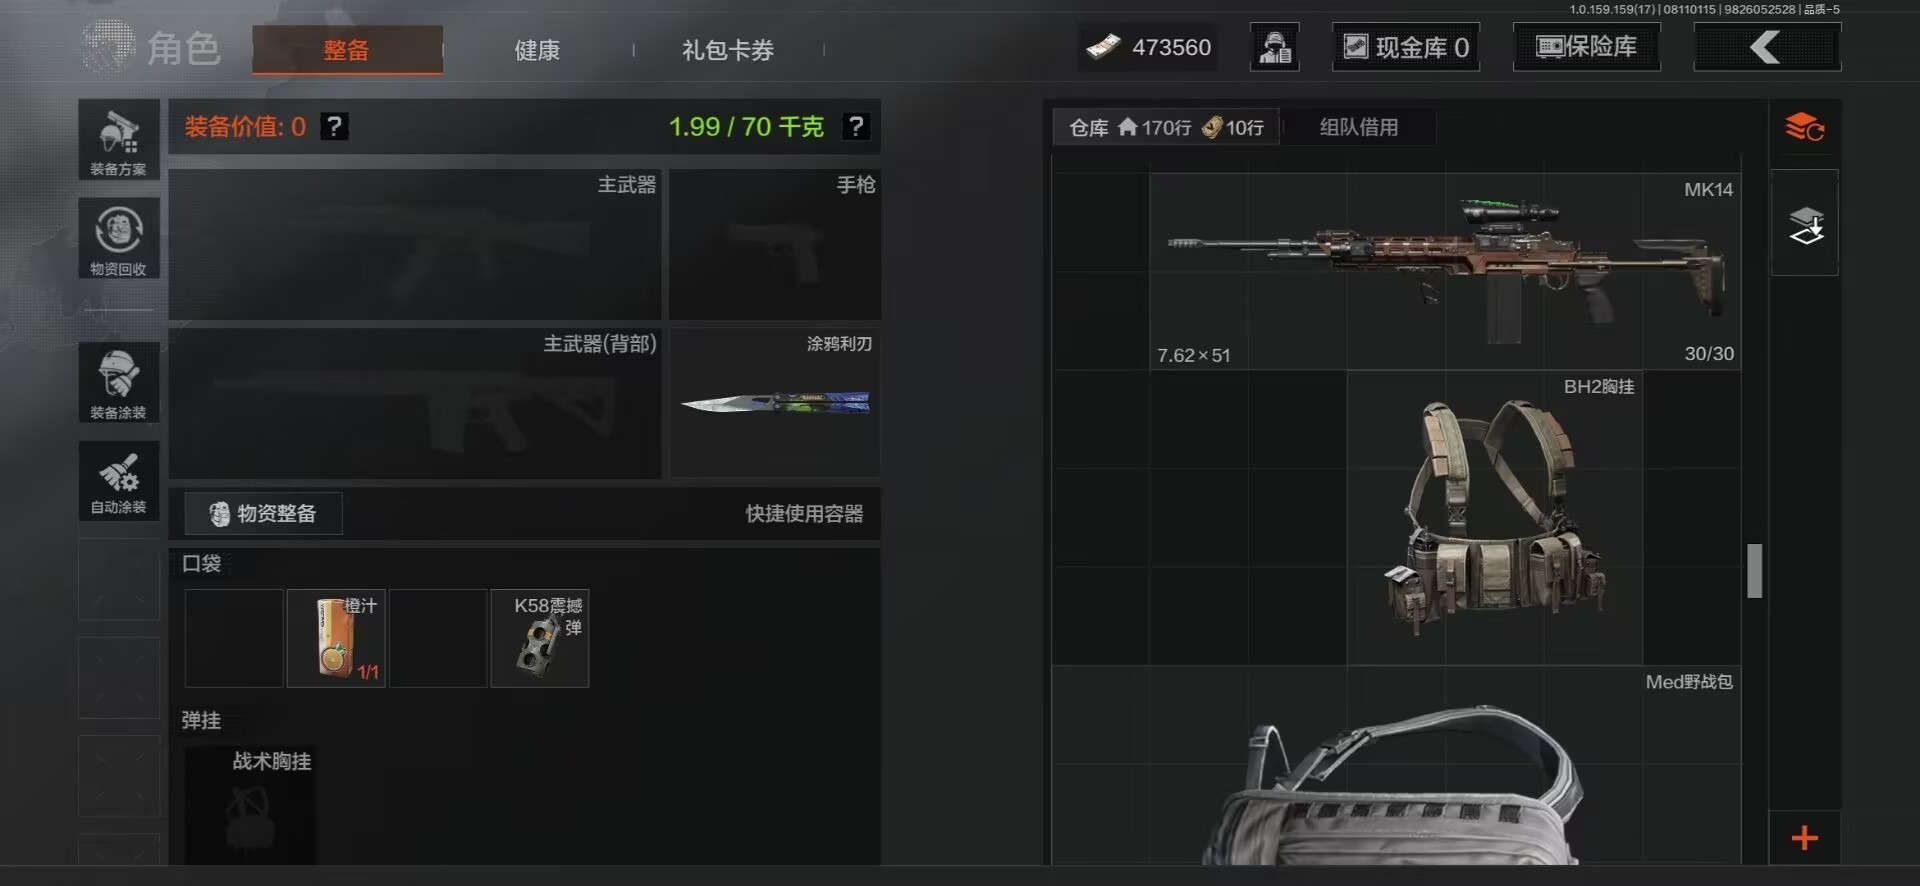Open the 装备方案 loadout icon
The image size is (1920, 886).
[x=119, y=140]
